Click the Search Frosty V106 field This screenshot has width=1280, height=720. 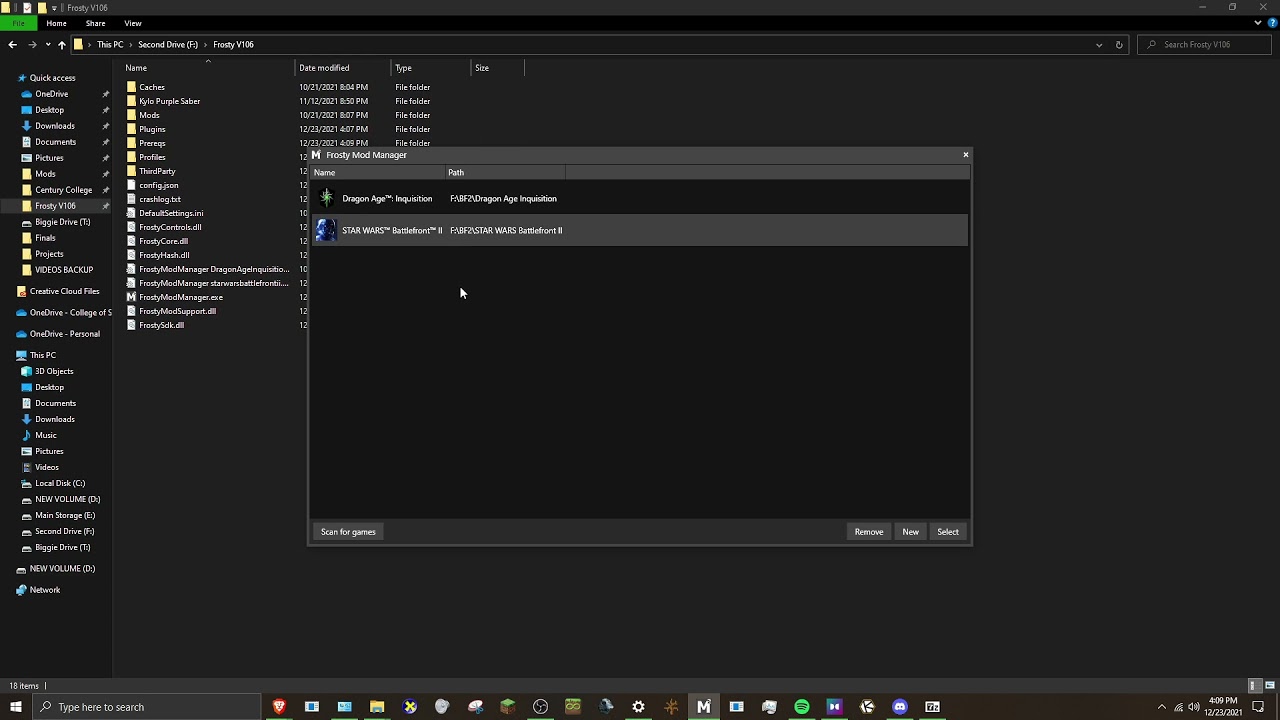[x=1205, y=44]
